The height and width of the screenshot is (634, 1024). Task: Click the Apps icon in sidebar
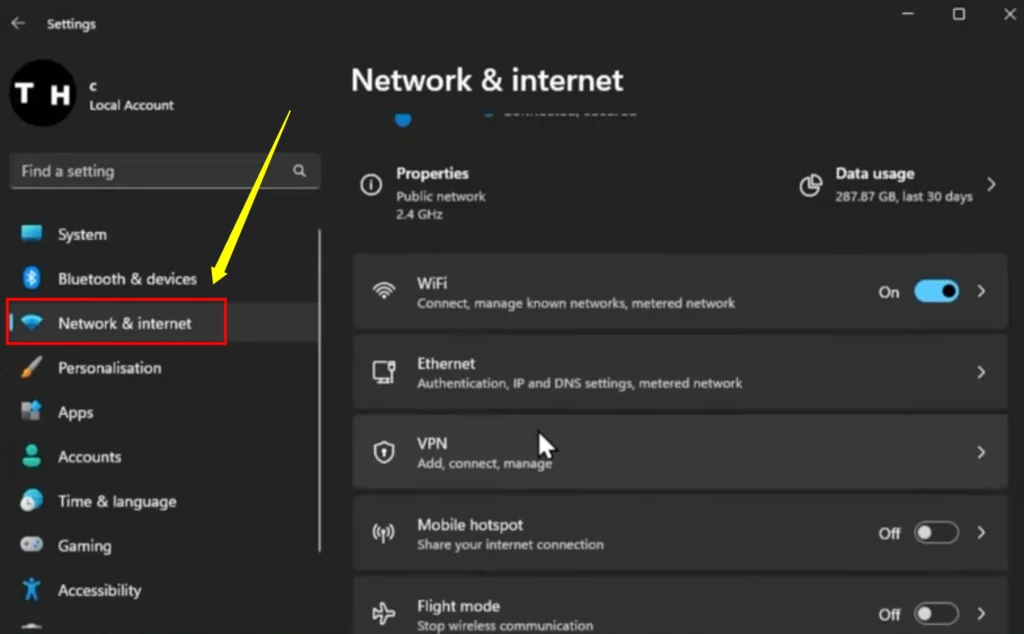pos(31,411)
